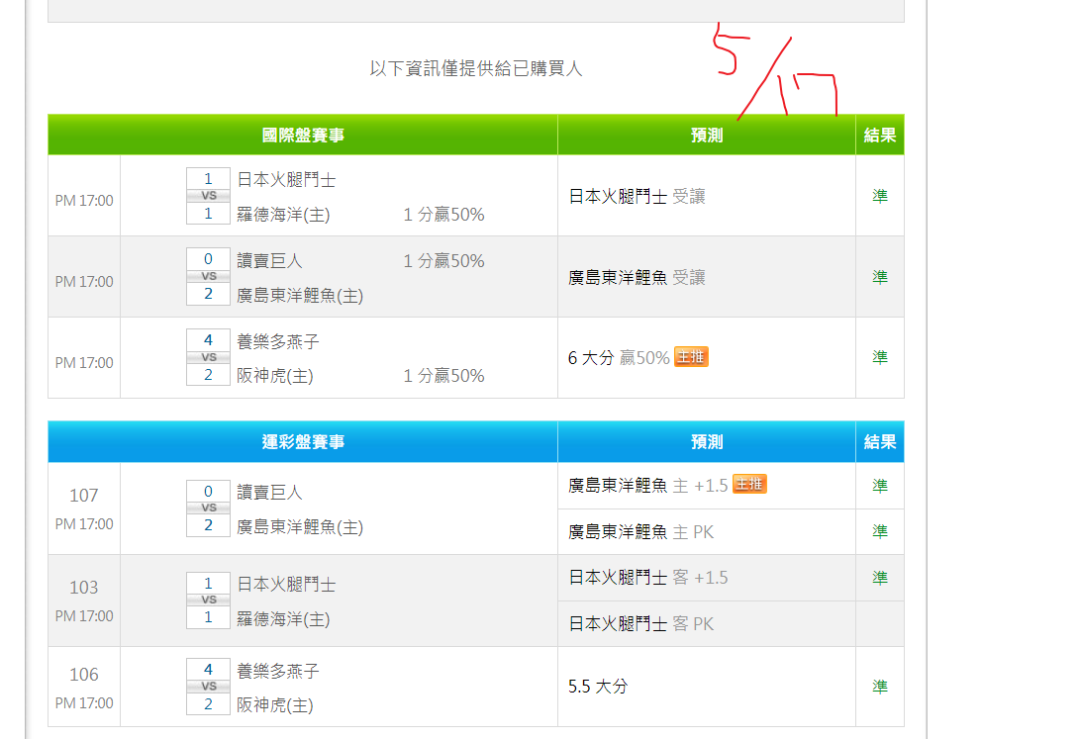Click the 準 result for 廣島東洋鯉魚 受讓
The image size is (1080, 739).
(880, 277)
